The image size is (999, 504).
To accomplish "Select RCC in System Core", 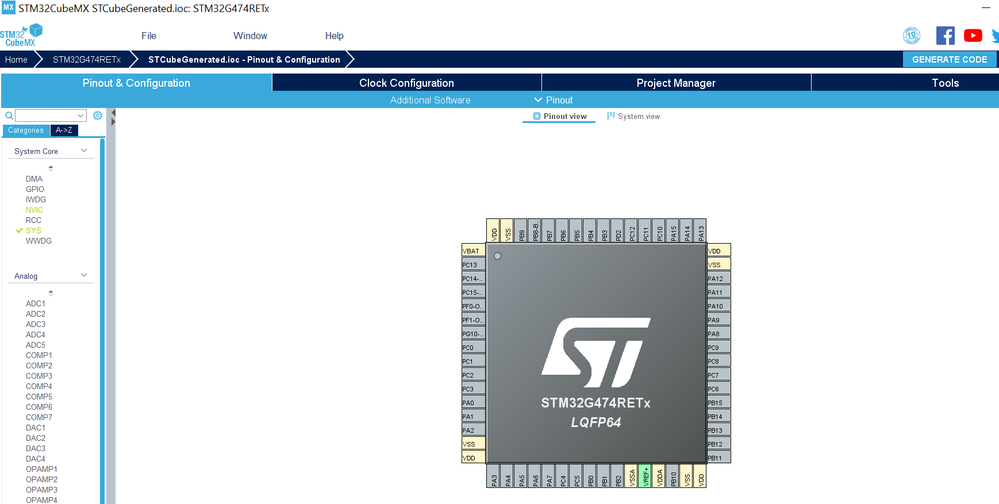I will (x=33, y=220).
